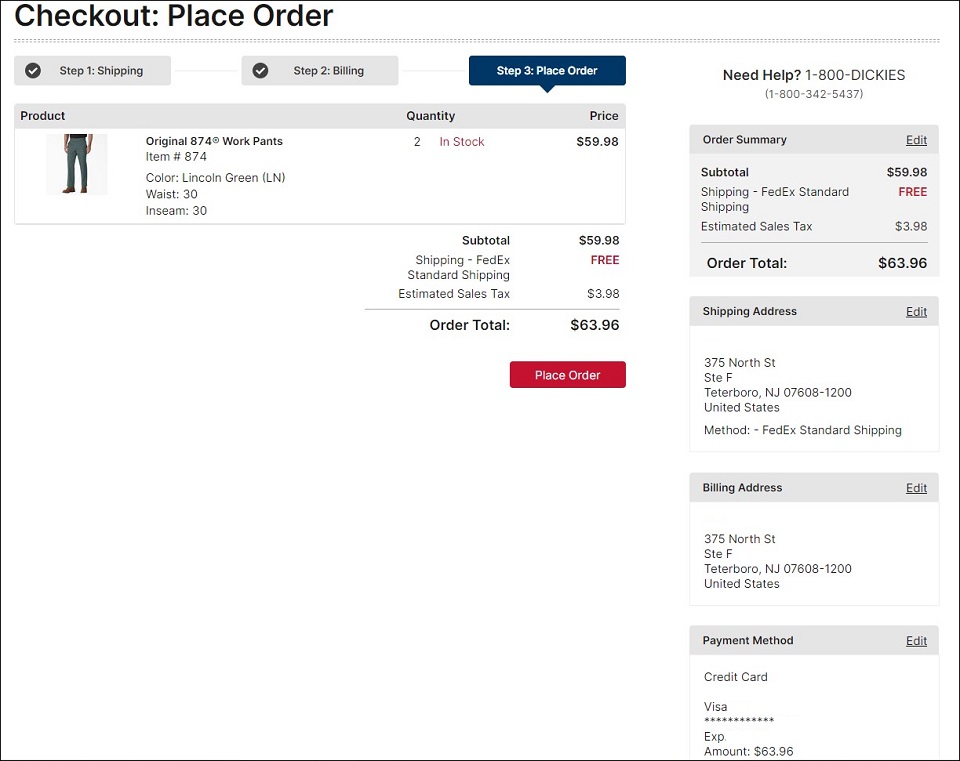This screenshot has width=960, height=761.
Task: Click the red Place Order button
Action: pos(568,375)
